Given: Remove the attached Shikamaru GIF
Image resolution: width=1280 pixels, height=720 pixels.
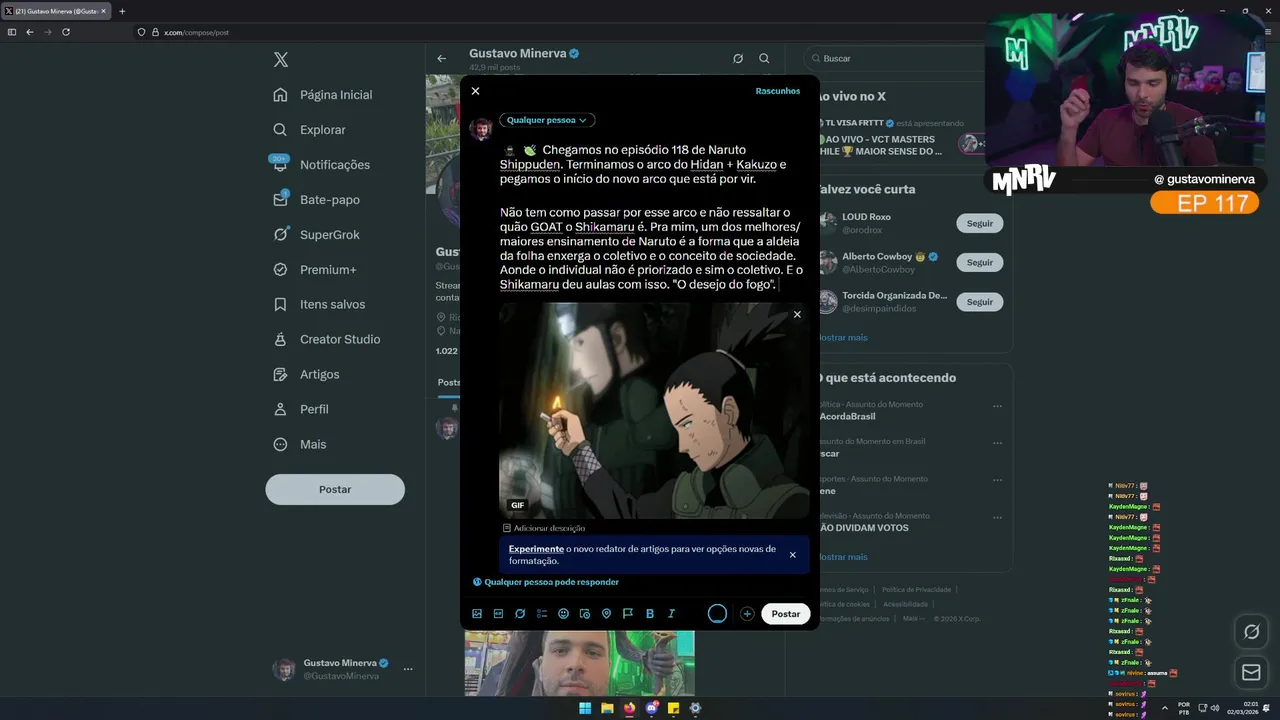Looking at the screenshot, I should (797, 315).
